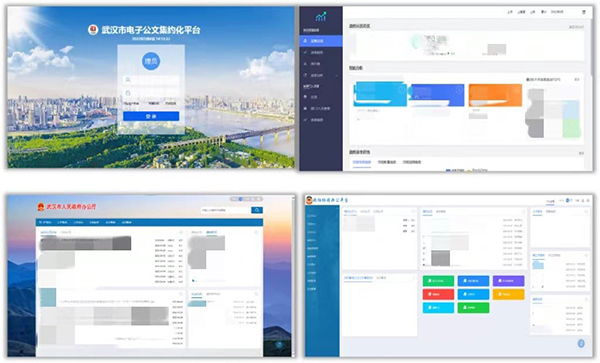Click the chart logo atop dark sidebar
Screen dimensions: 600x363
[321, 16]
